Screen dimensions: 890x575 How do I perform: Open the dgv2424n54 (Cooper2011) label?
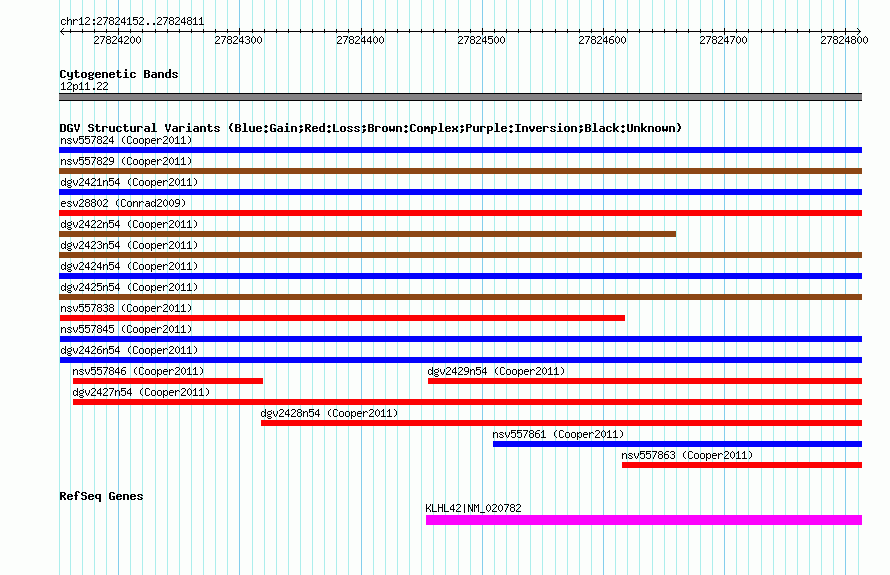129,266
